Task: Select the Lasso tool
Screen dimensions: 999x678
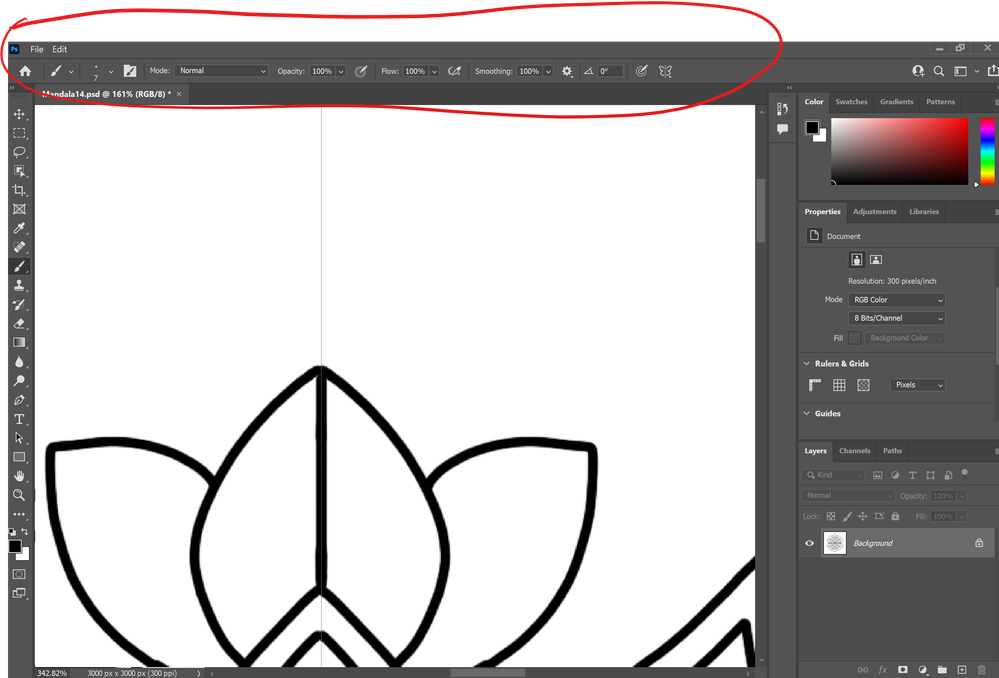Action: [x=18, y=152]
